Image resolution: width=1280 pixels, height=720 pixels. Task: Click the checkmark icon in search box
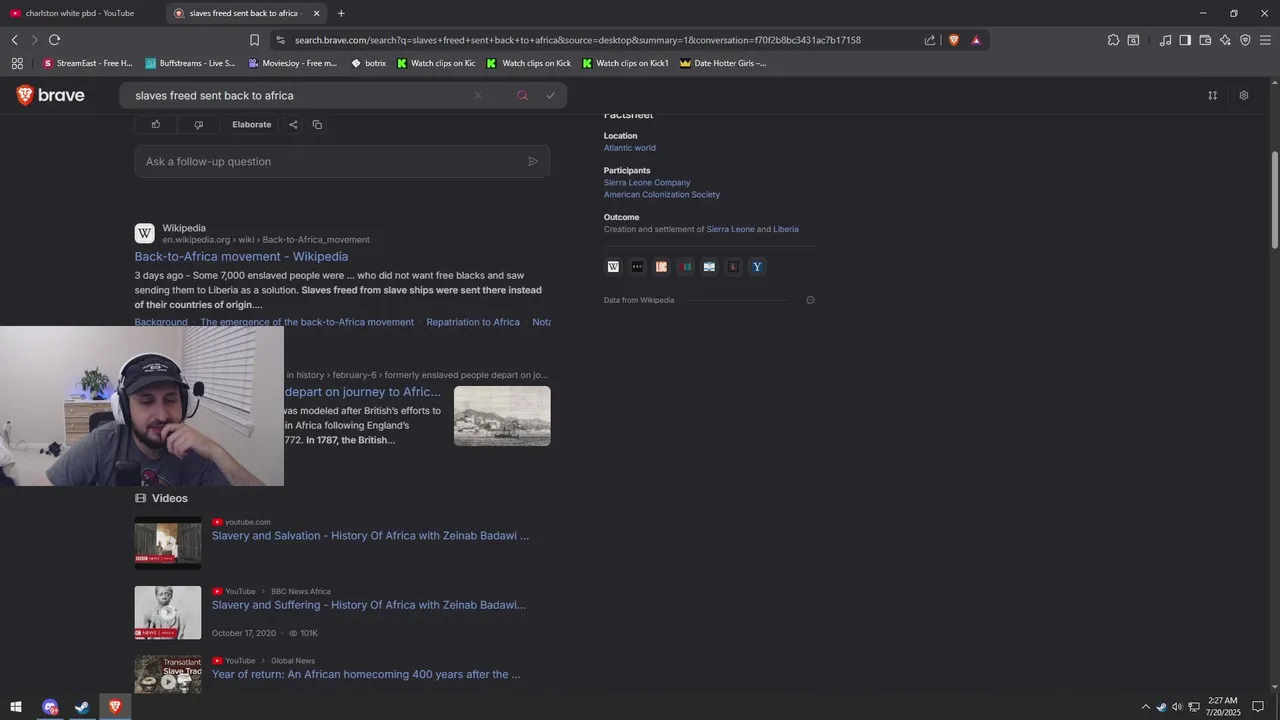point(551,95)
